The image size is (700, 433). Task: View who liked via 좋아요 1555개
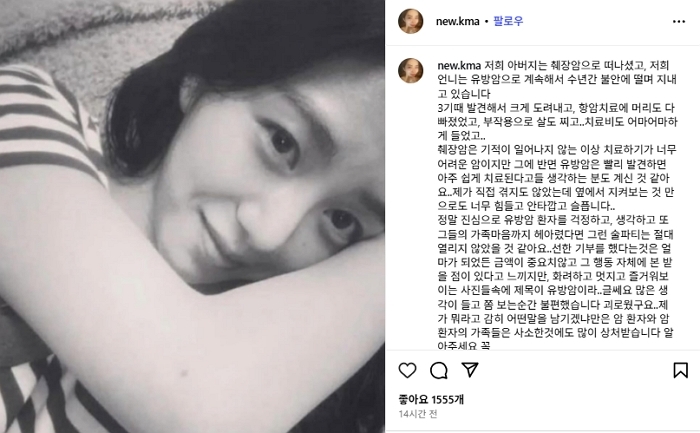[431, 399]
